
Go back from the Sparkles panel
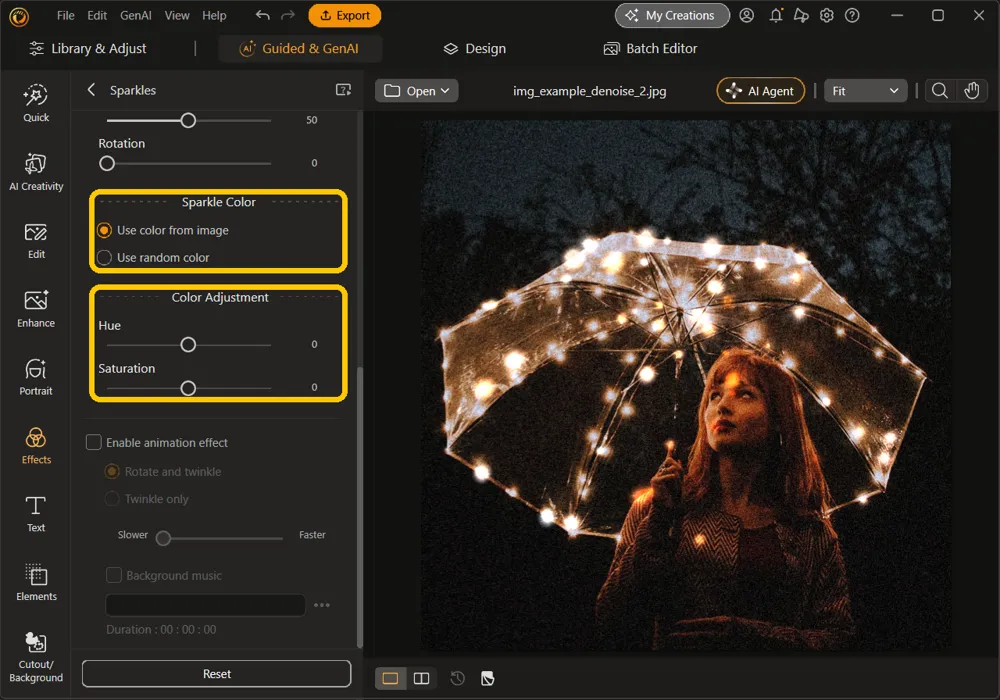coord(91,90)
